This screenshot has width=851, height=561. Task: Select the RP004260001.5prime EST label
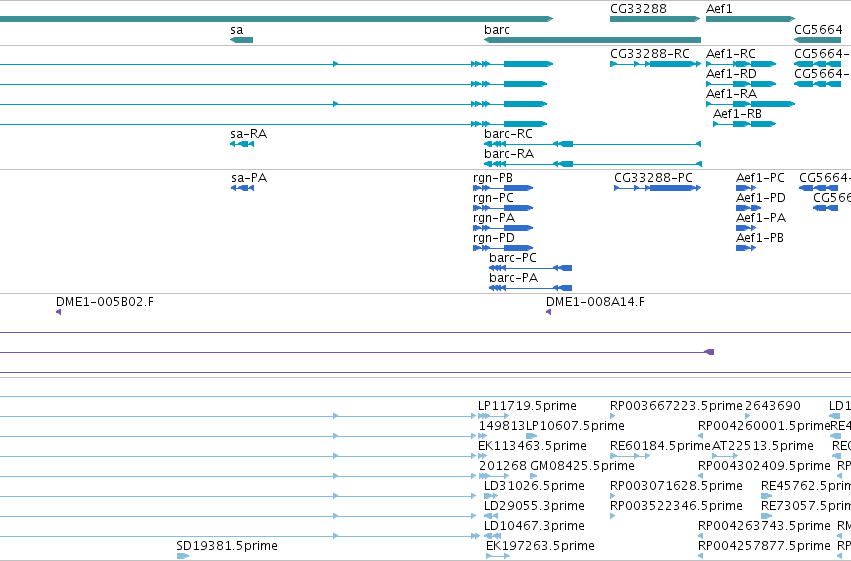point(764,426)
